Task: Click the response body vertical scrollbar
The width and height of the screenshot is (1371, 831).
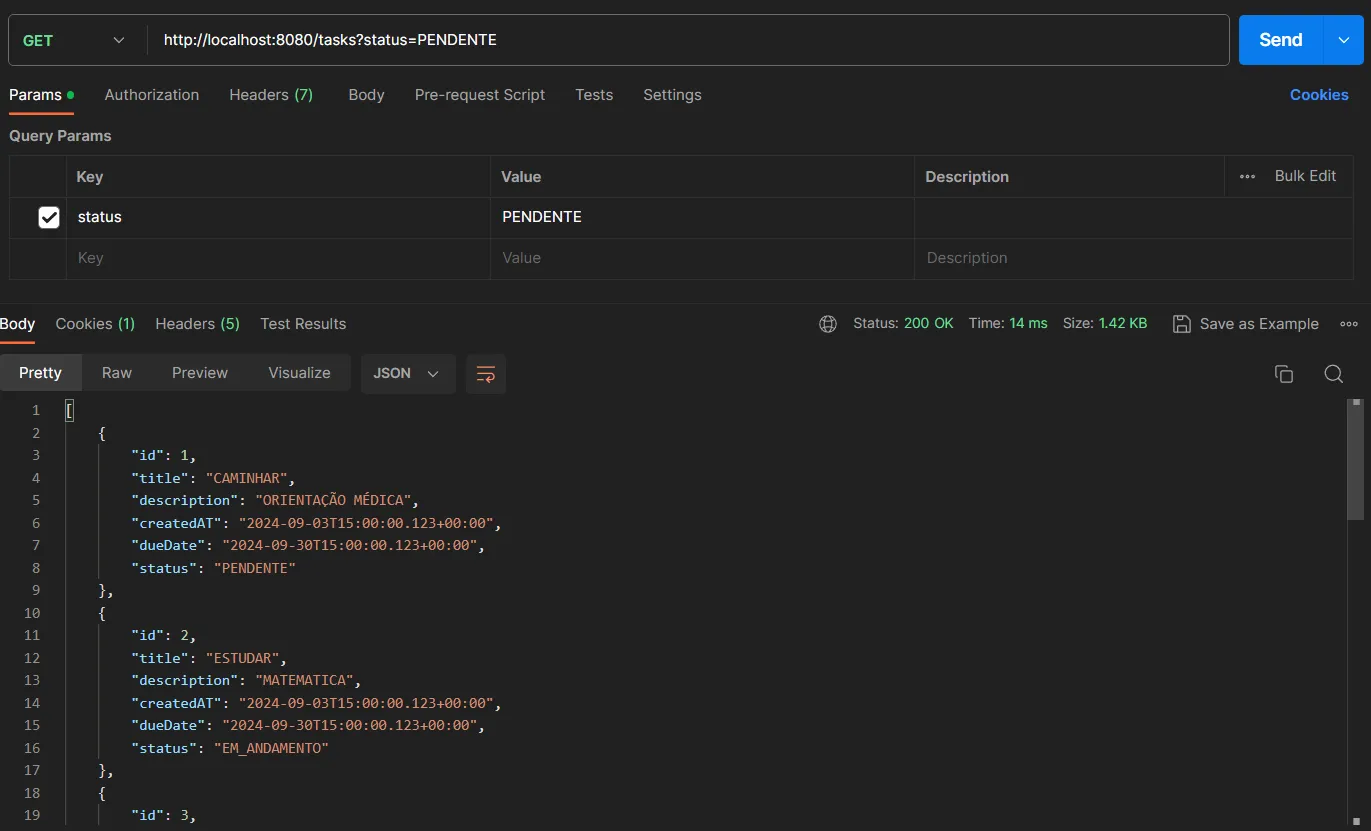Action: click(1356, 460)
